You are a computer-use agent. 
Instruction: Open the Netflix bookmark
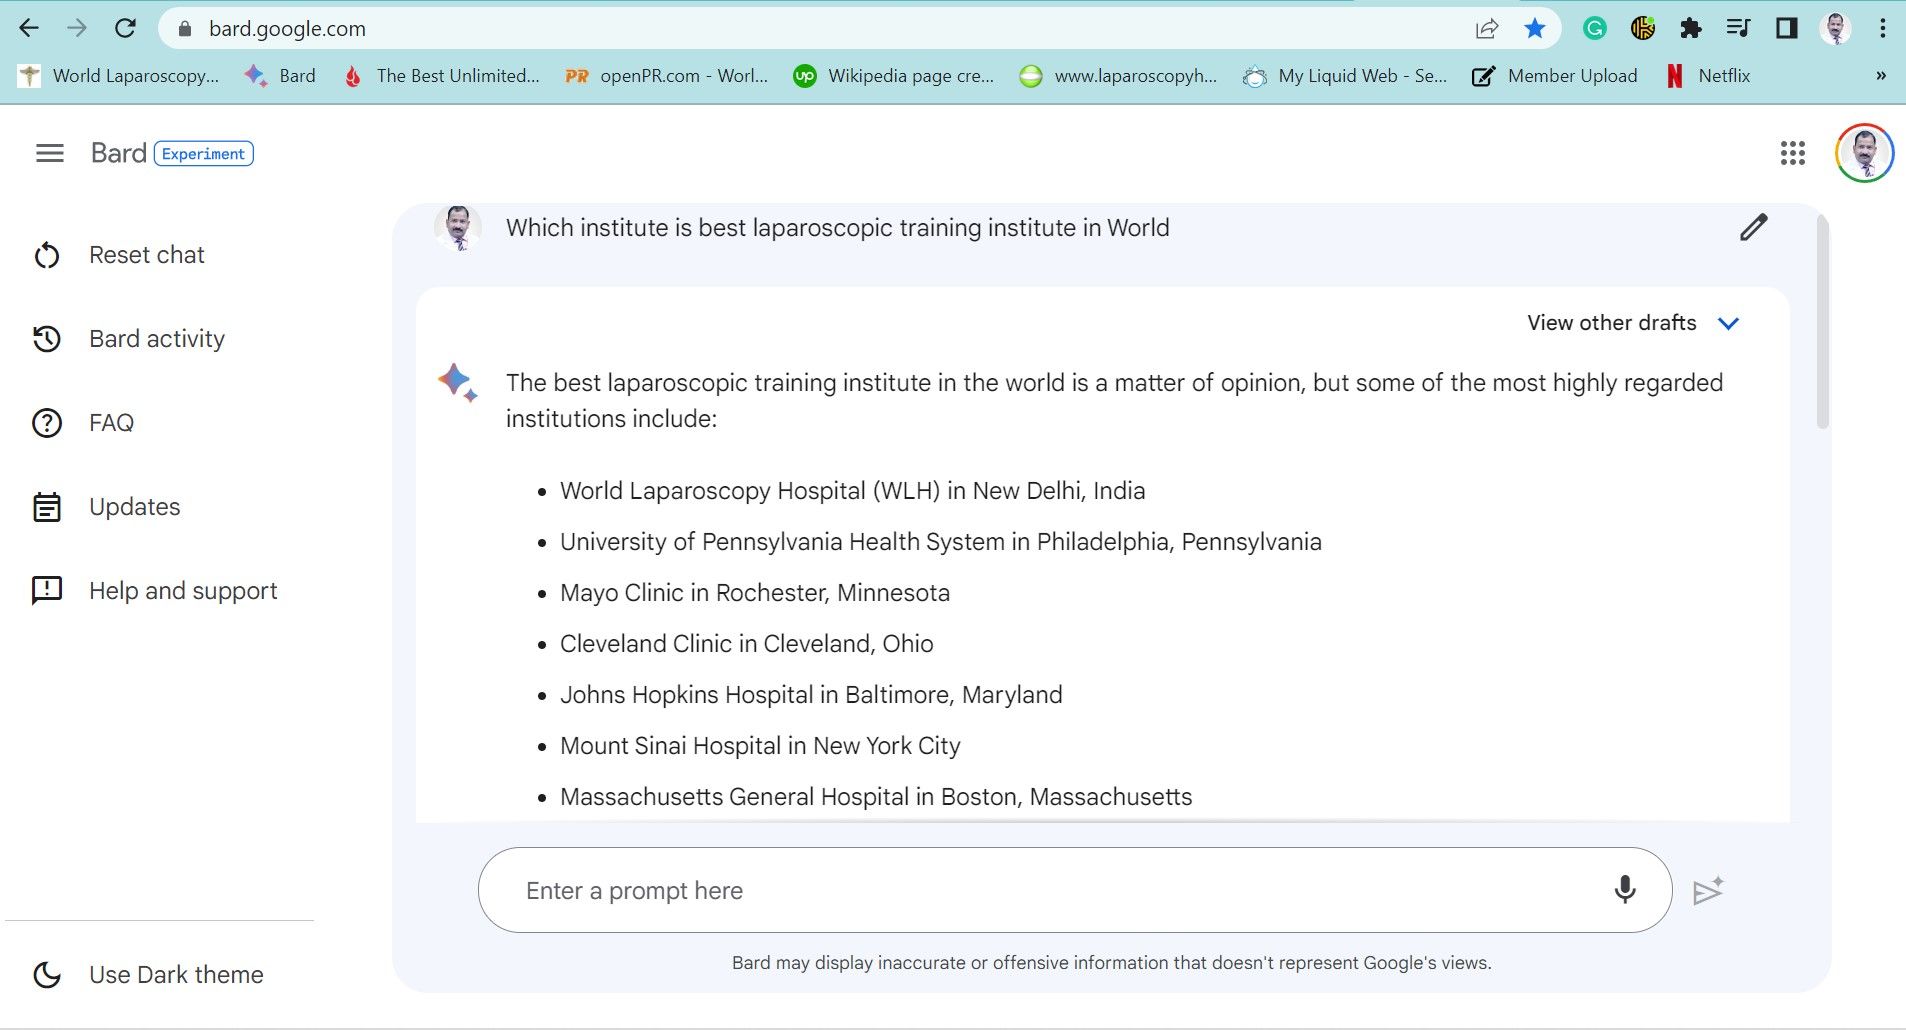click(1708, 75)
